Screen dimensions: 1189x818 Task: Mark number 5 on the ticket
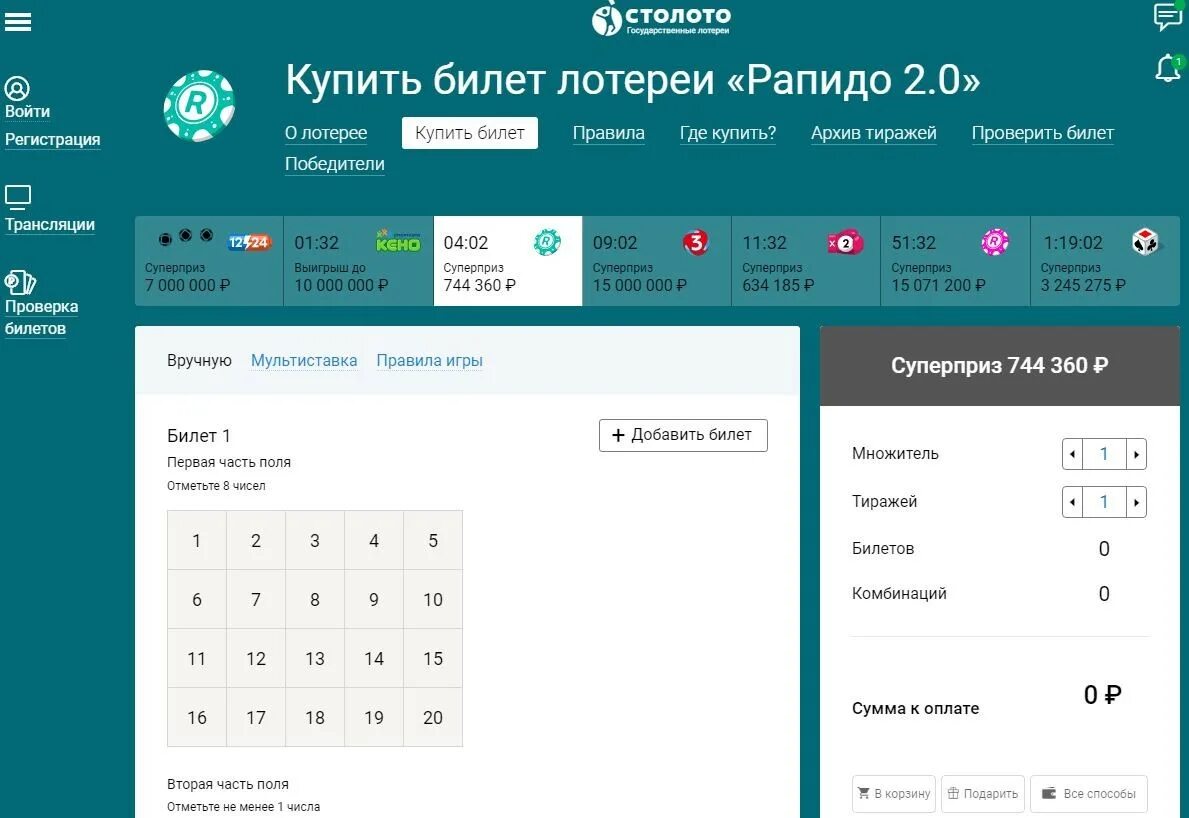433,541
